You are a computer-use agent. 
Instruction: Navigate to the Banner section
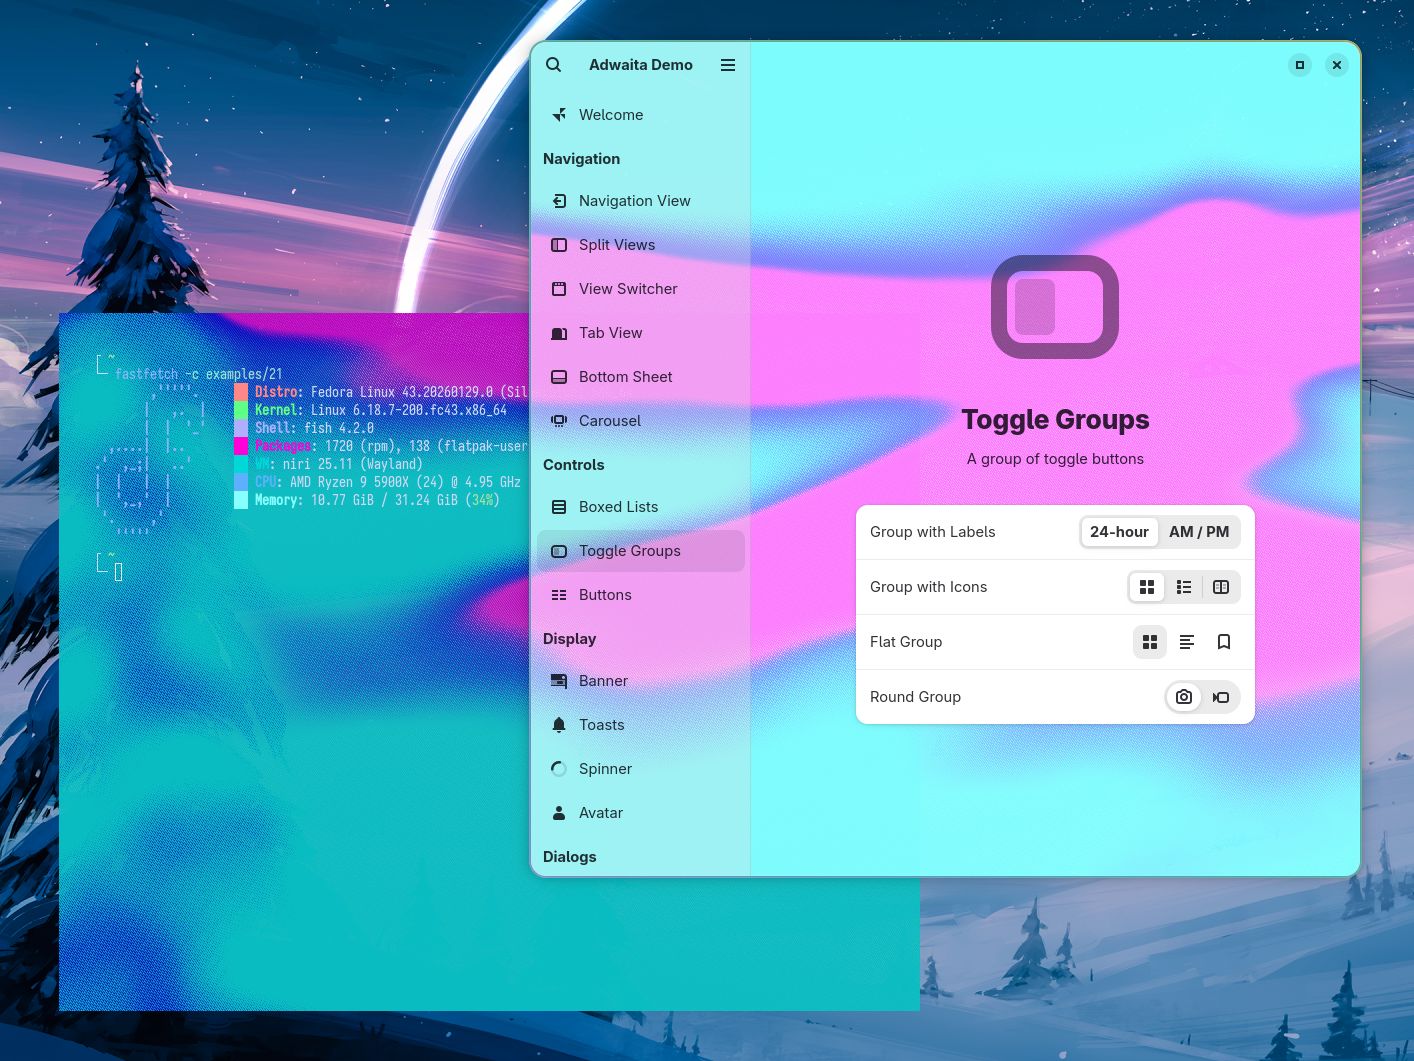tap(603, 681)
